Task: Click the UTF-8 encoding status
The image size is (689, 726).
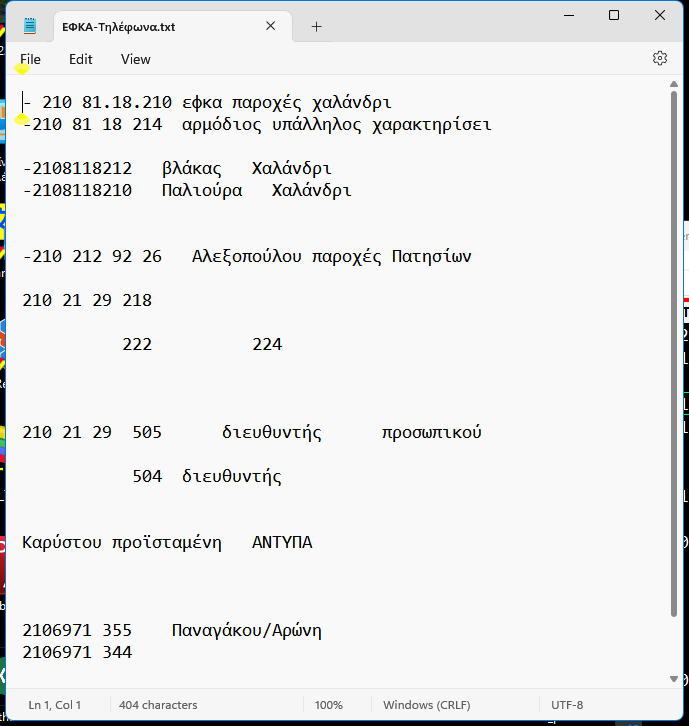Action: point(567,705)
